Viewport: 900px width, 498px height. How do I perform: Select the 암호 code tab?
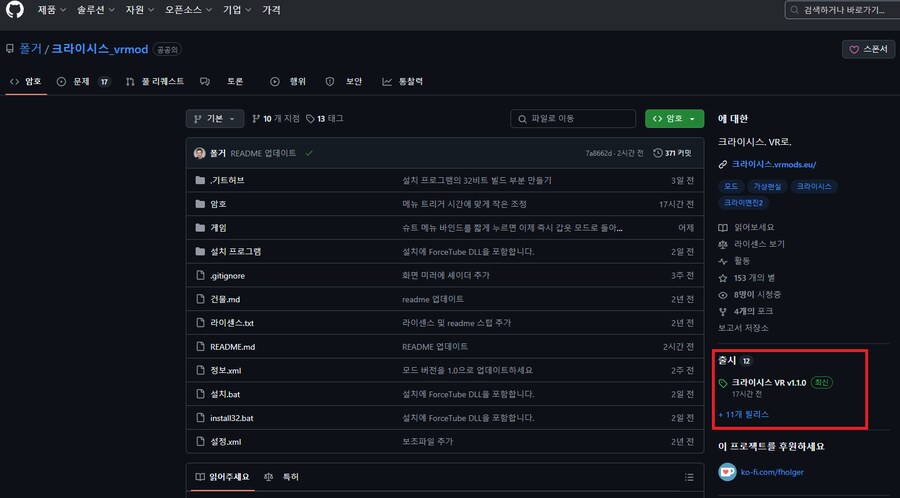[26, 81]
